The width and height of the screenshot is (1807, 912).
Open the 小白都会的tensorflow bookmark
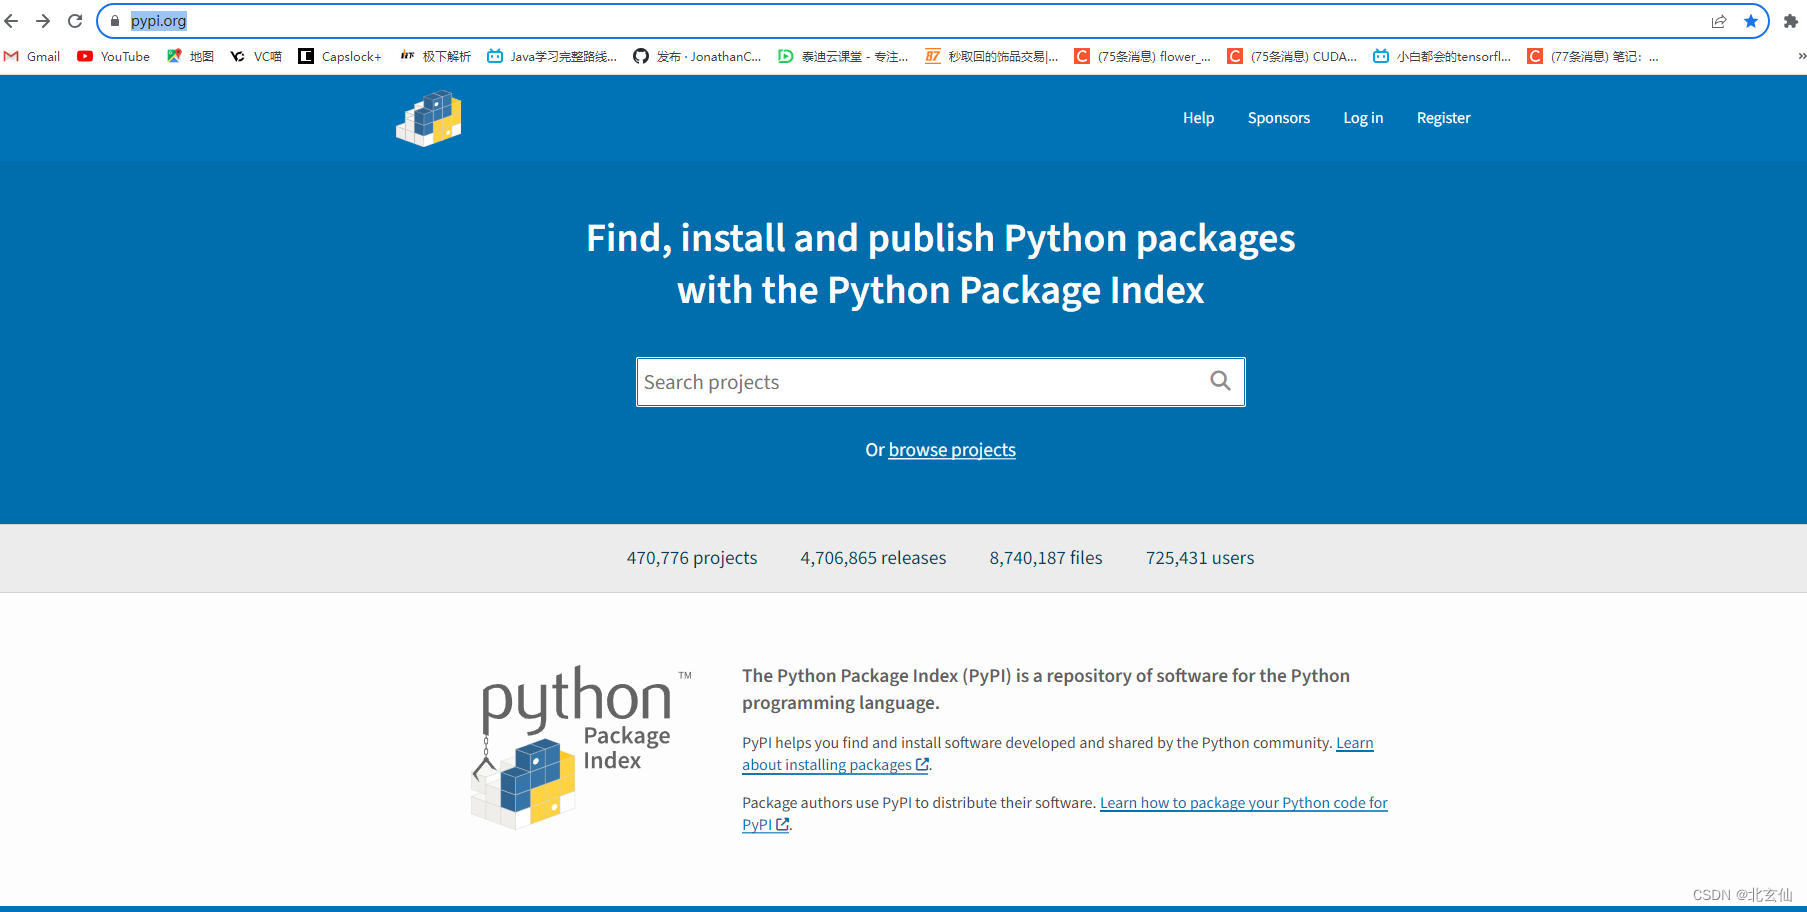click(x=1442, y=56)
